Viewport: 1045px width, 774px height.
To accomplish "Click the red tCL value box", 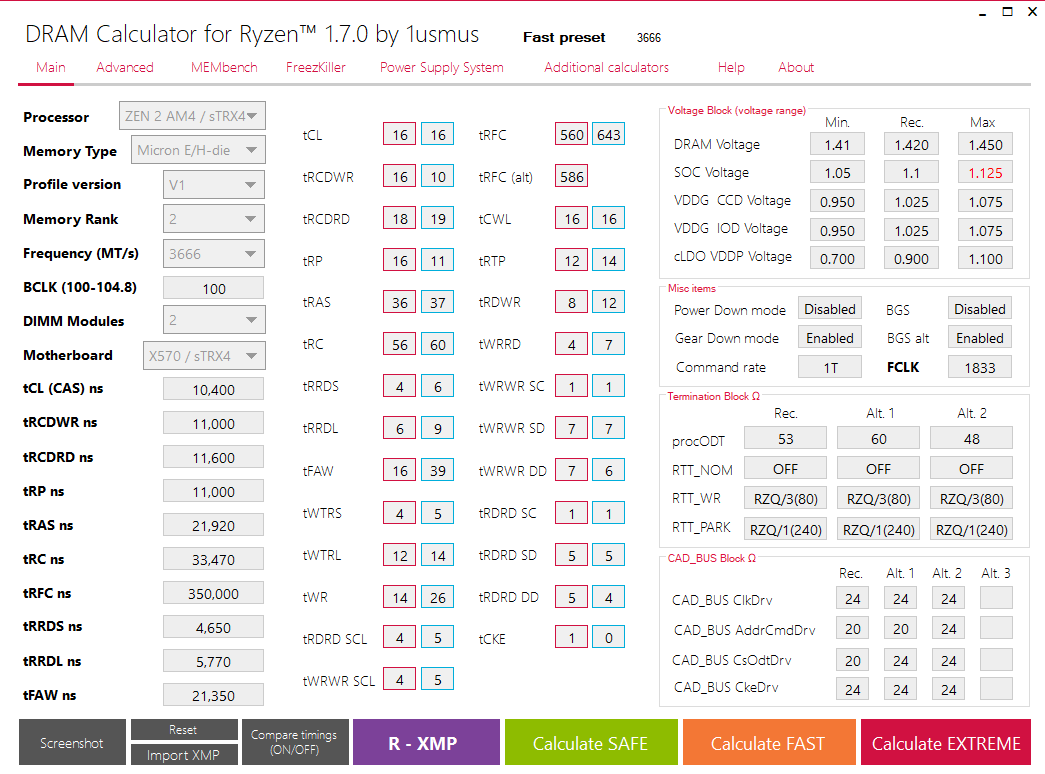I will coord(399,135).
